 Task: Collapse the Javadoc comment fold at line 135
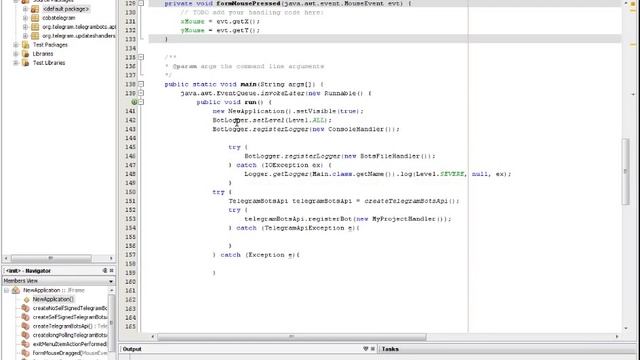coord(141,57)
